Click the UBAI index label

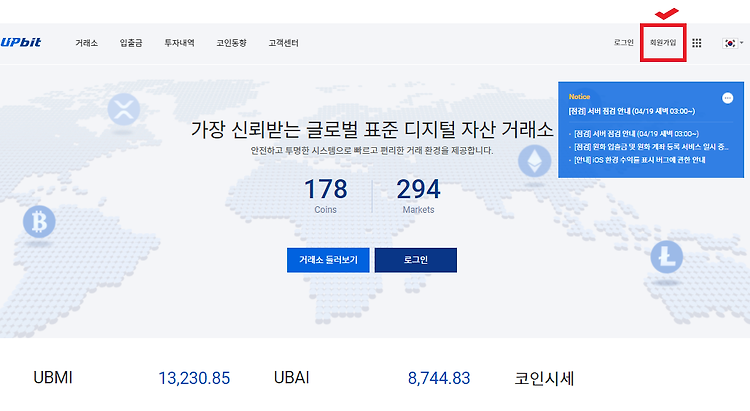pos(291,378)
